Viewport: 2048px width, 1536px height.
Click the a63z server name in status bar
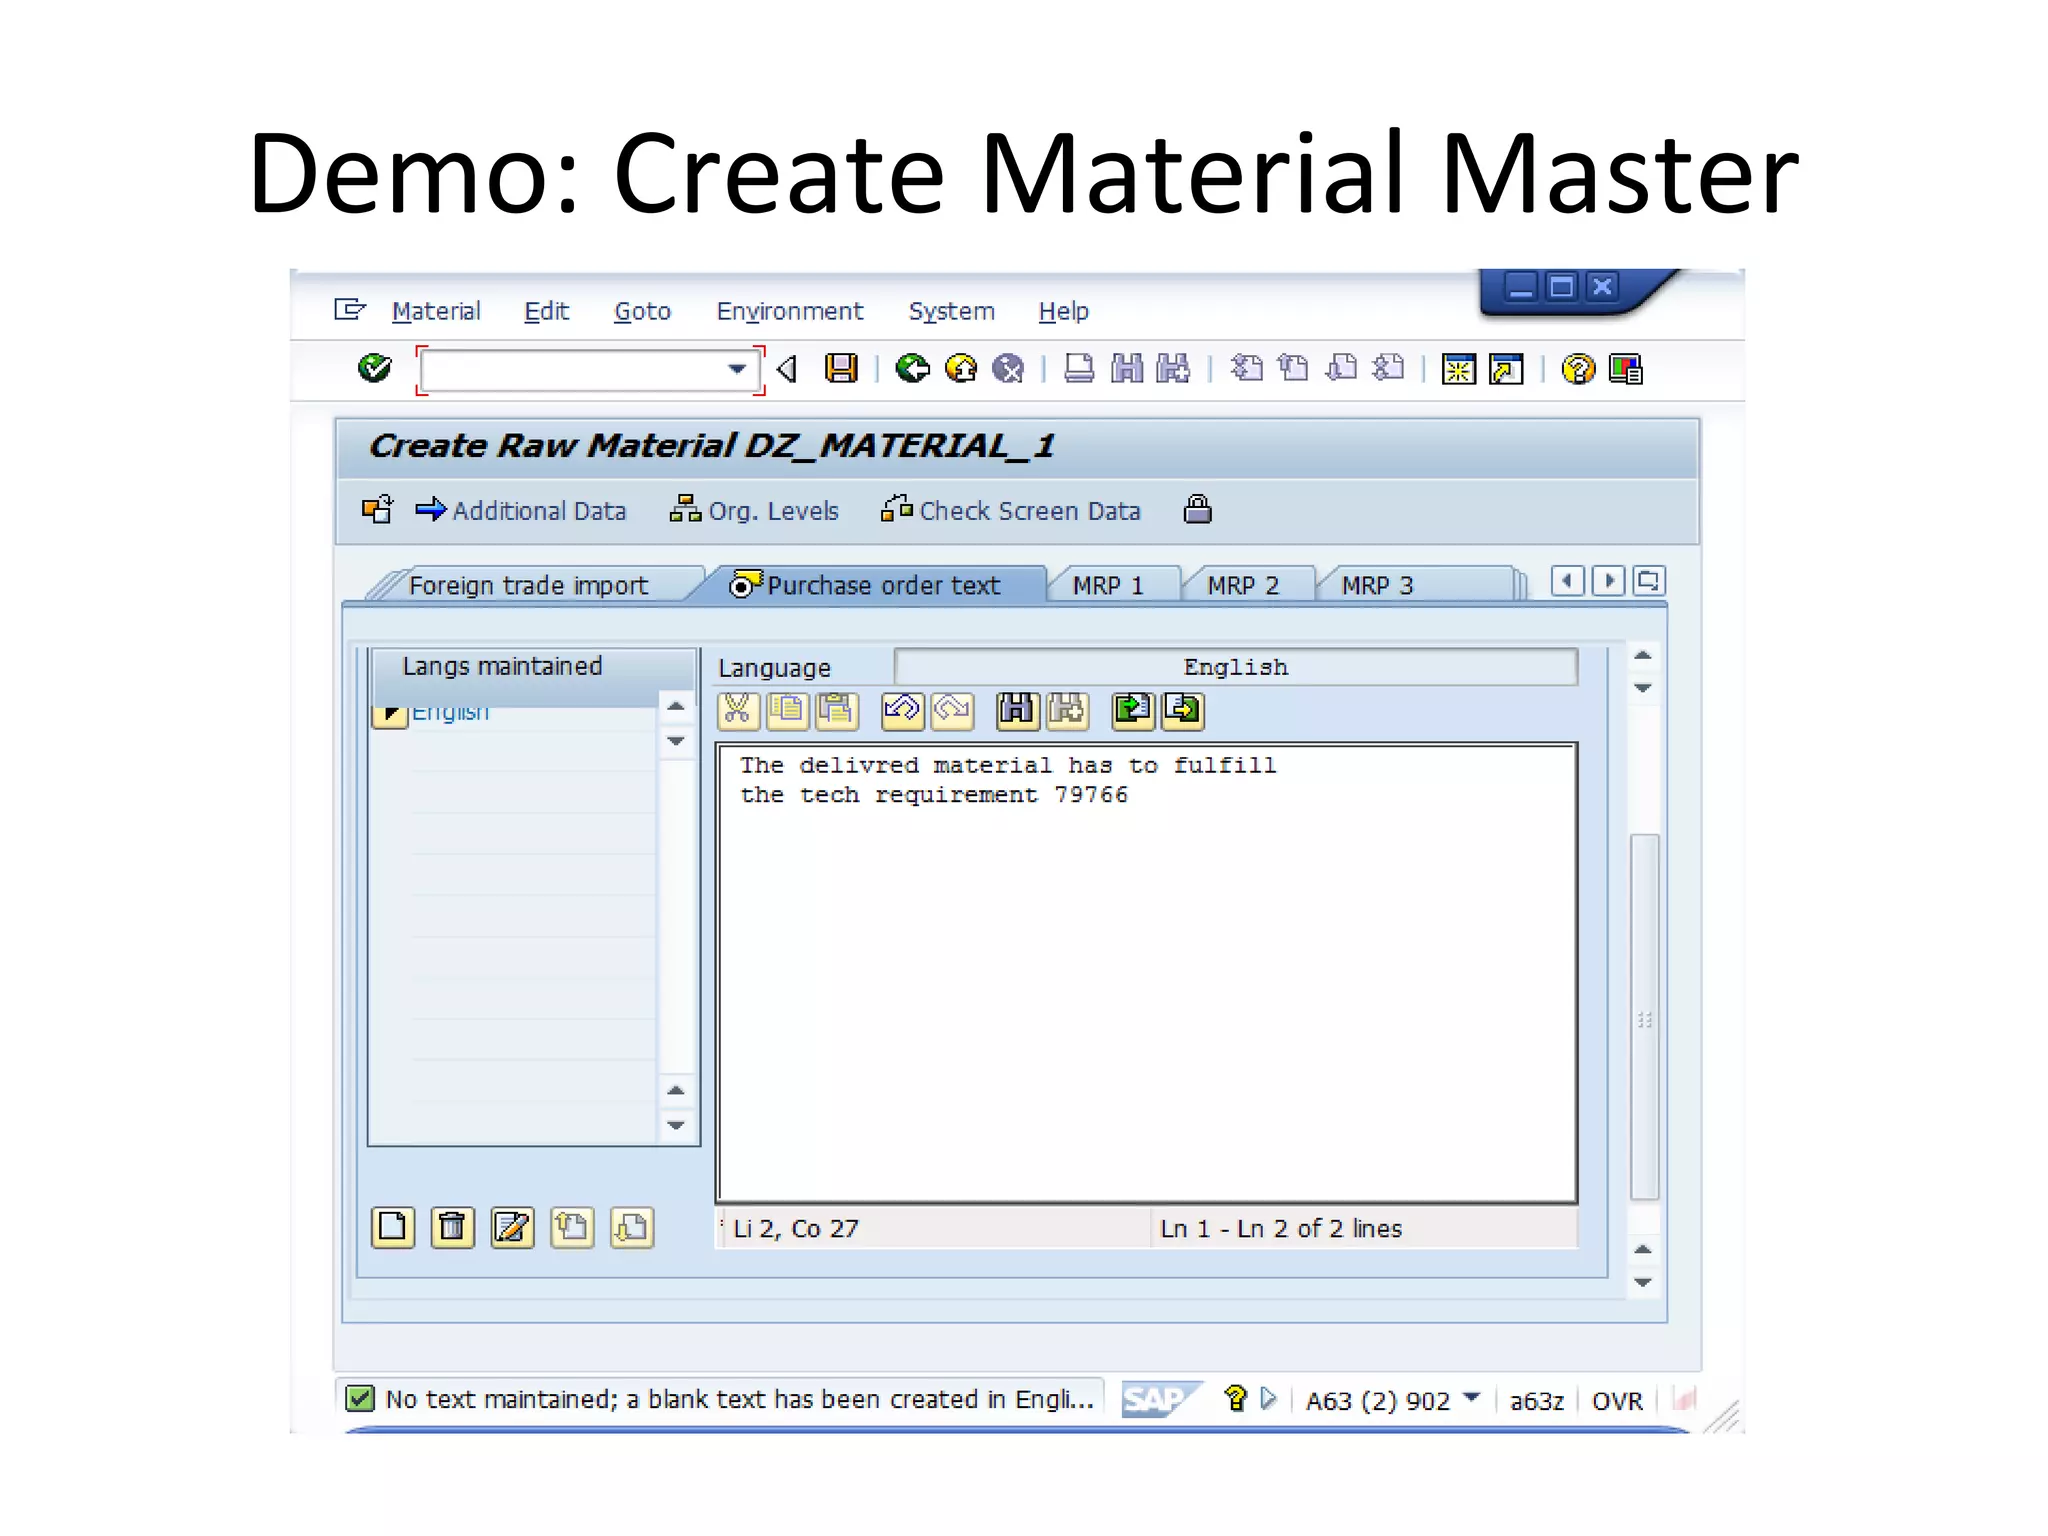(x=1537, y=1400)
